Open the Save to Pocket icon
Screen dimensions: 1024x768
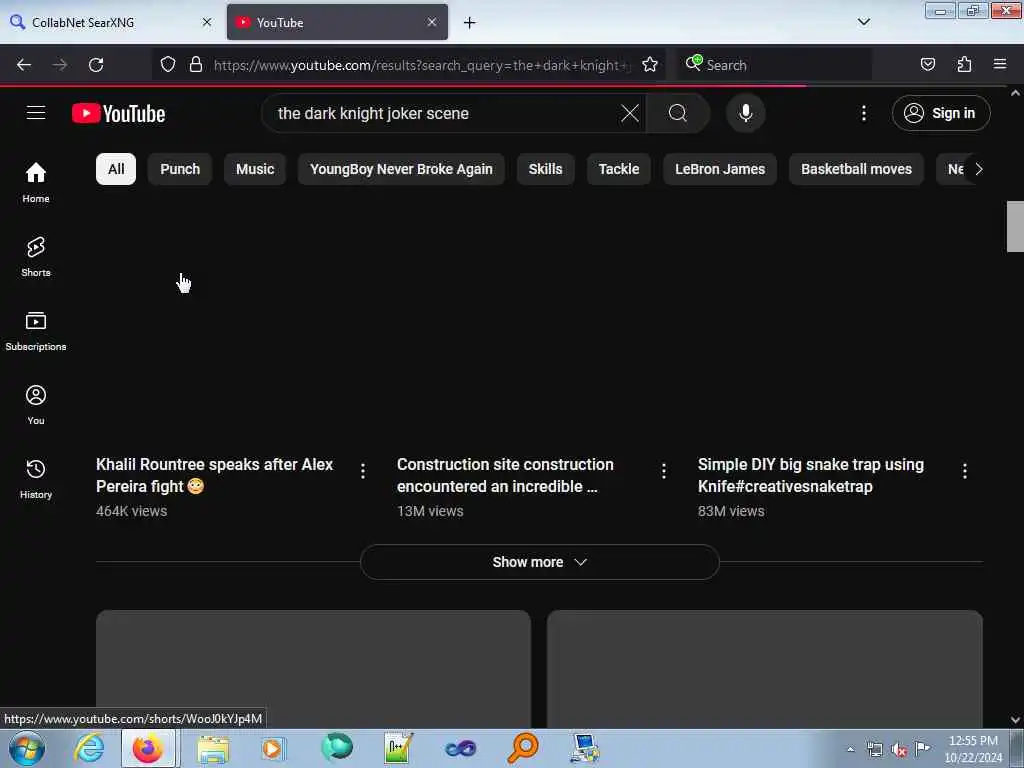point(927,65)
